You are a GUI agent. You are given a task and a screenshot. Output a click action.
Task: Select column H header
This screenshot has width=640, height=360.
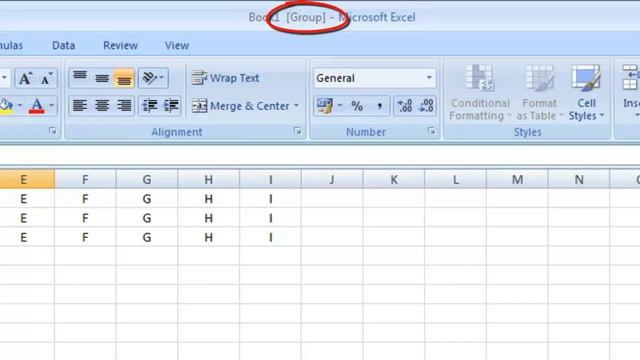click(209, 179)
